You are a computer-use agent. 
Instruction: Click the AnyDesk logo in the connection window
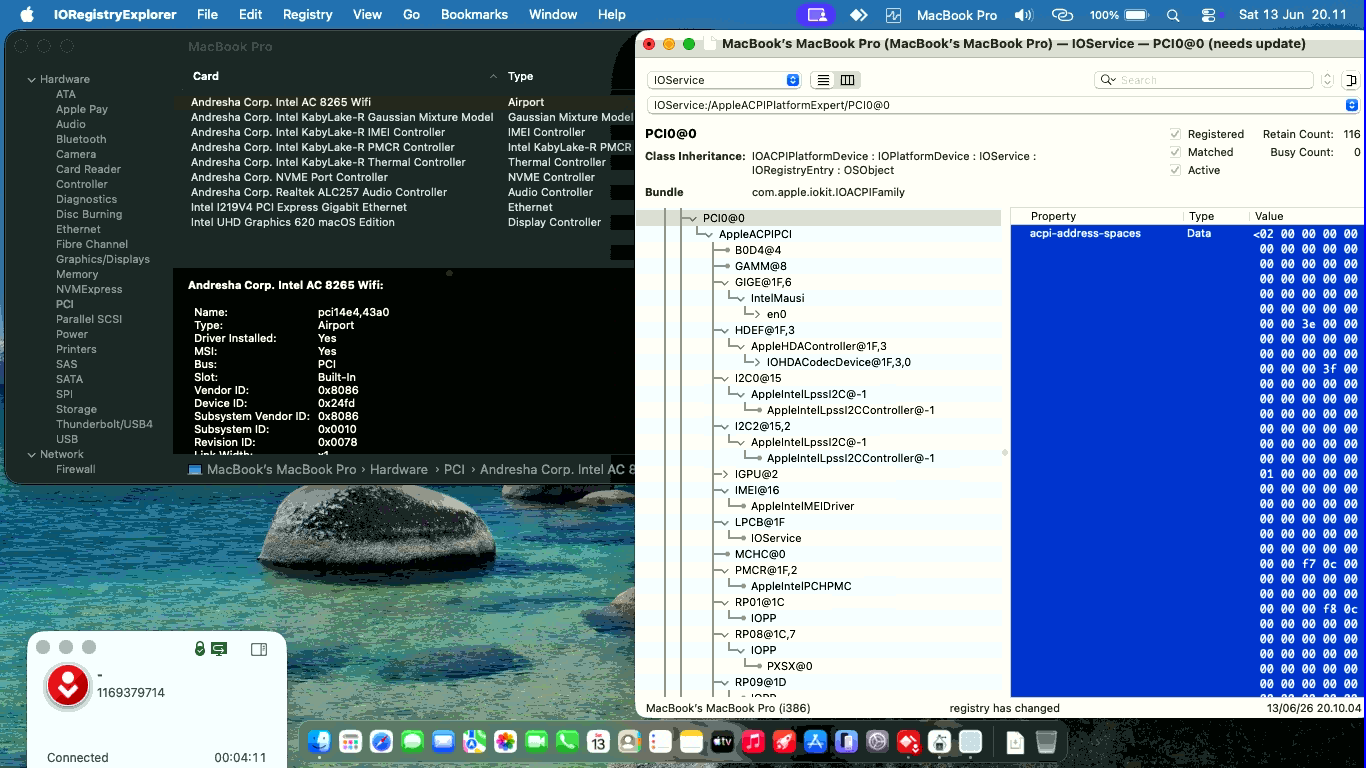pyautogui.click(x=68, y=686)
